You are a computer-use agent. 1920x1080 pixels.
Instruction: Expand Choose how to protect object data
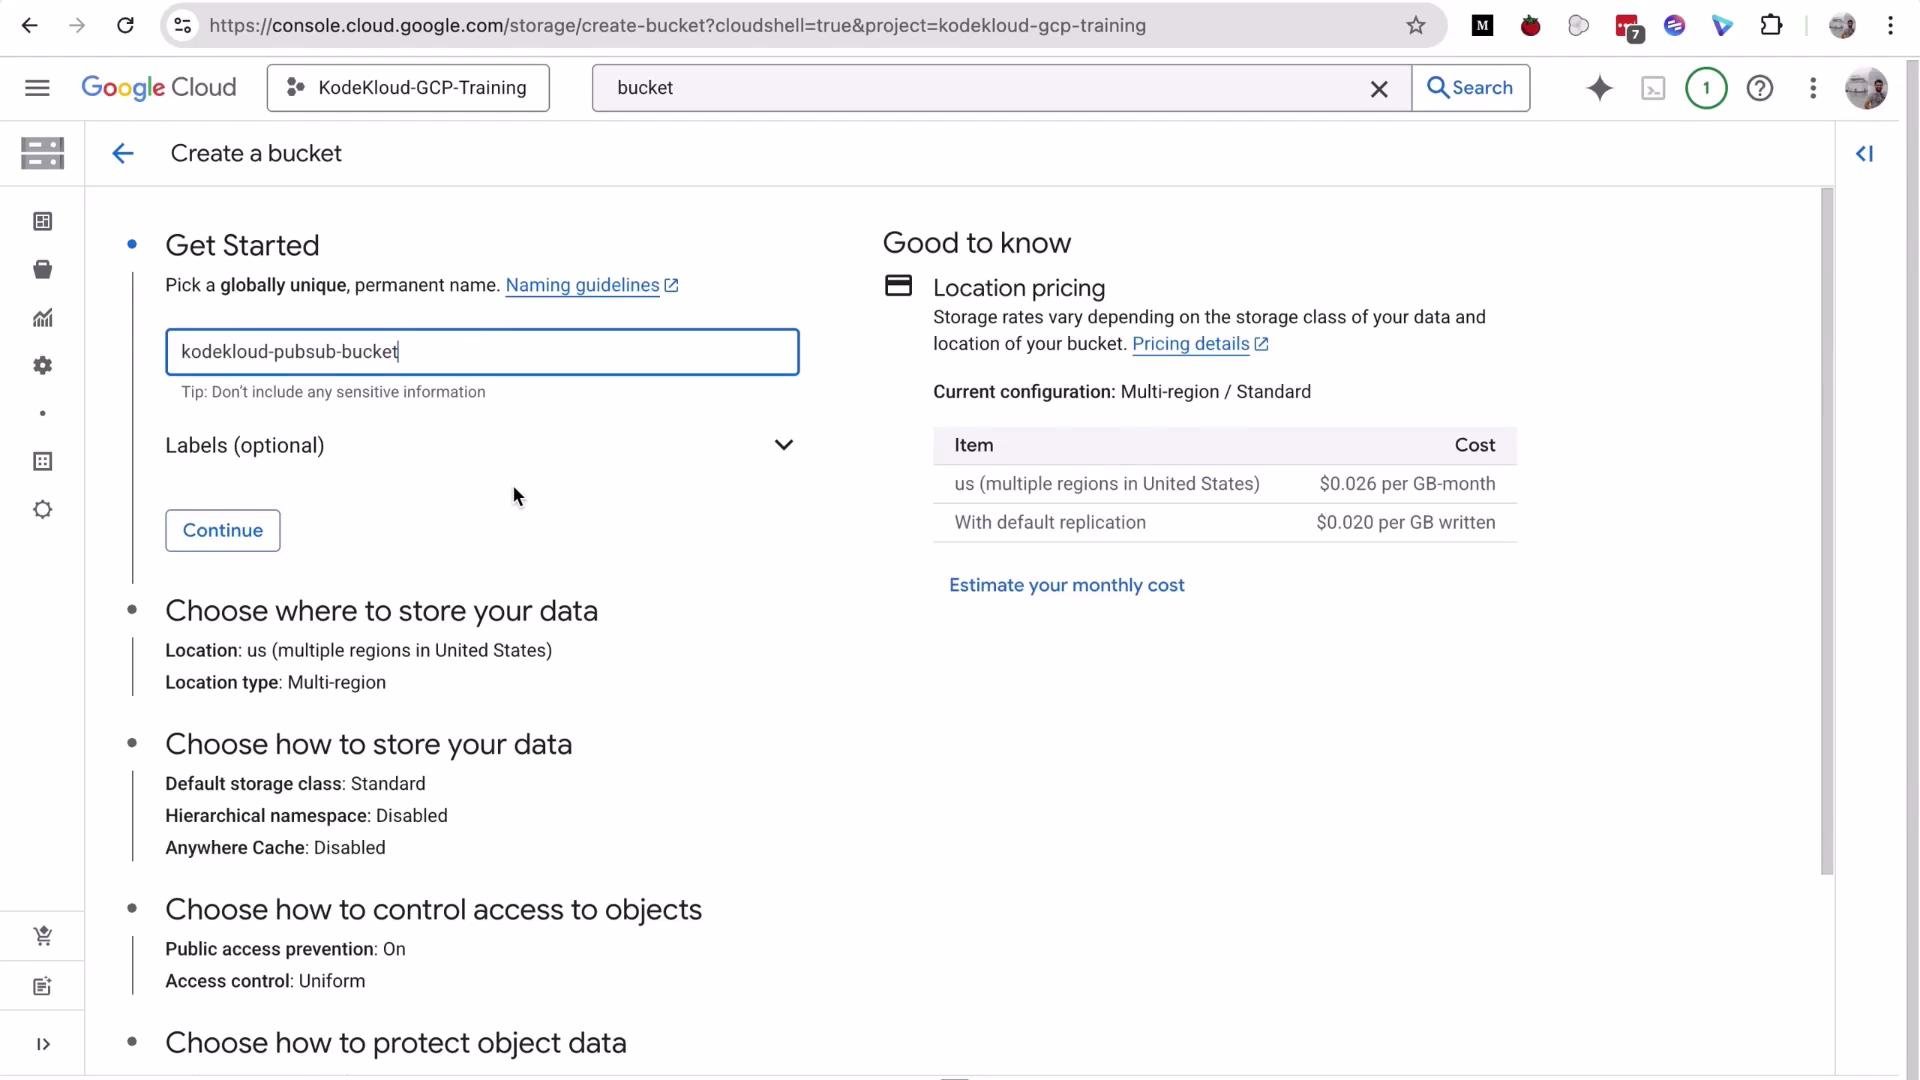click(396, 1043)
